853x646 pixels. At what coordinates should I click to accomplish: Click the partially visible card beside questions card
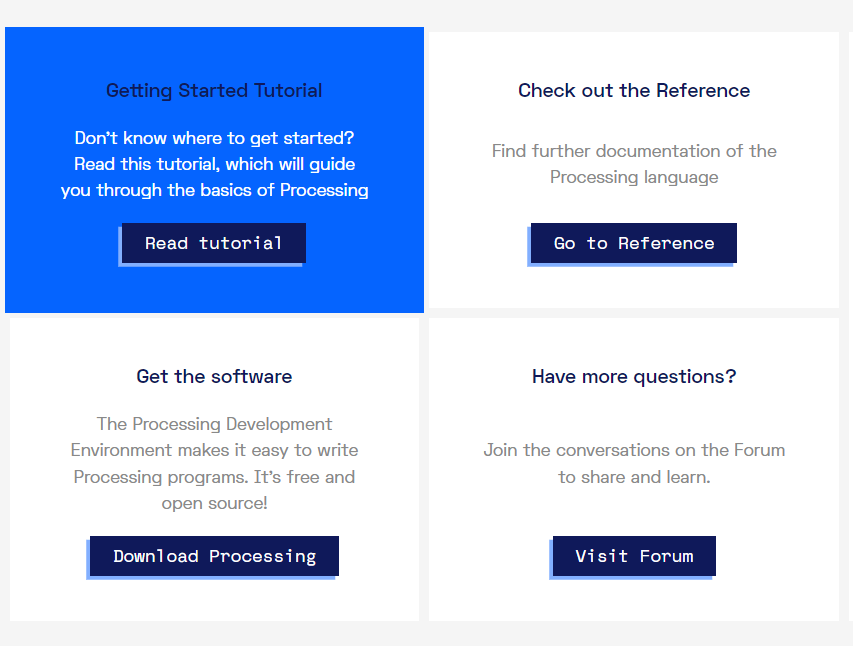point(850,468)
